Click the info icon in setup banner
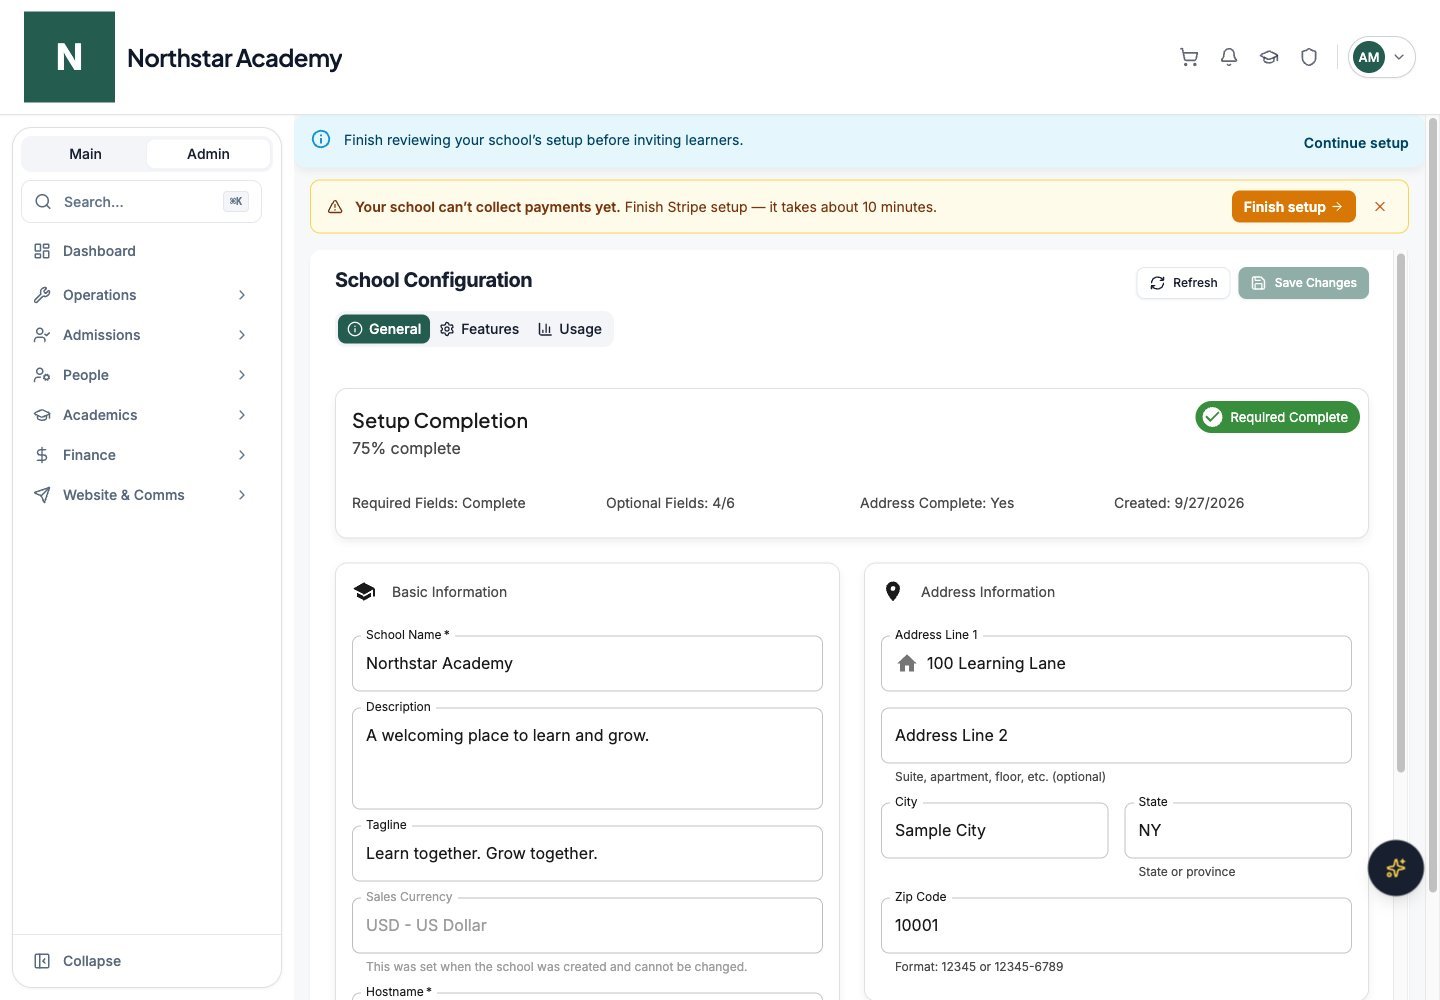 (x=321, y=140)
